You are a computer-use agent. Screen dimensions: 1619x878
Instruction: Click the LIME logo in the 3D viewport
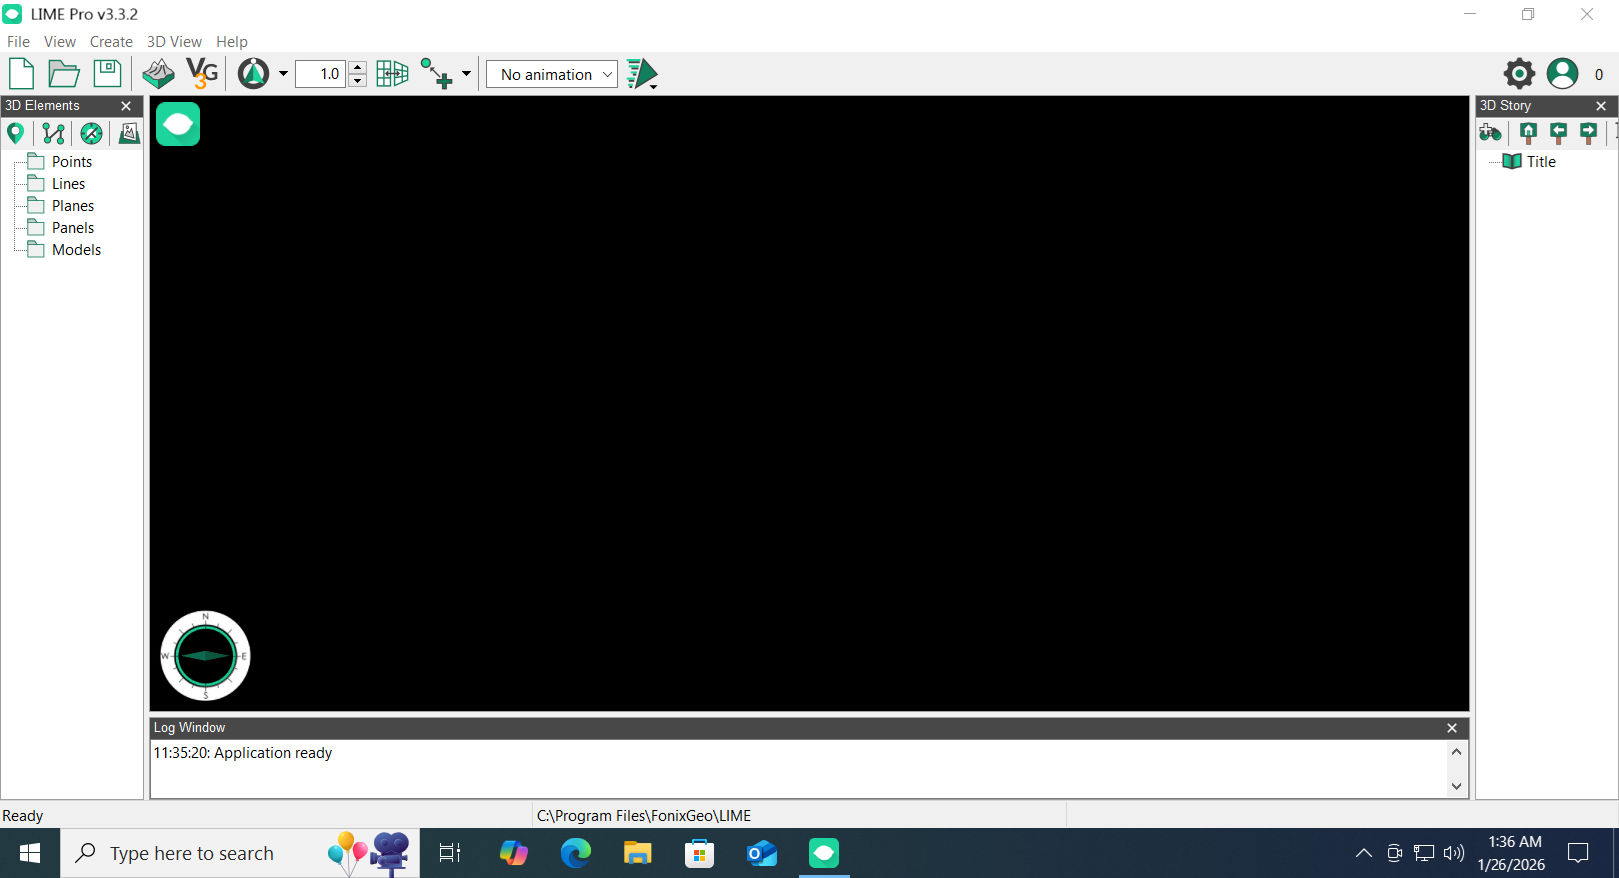click(178, 124)
